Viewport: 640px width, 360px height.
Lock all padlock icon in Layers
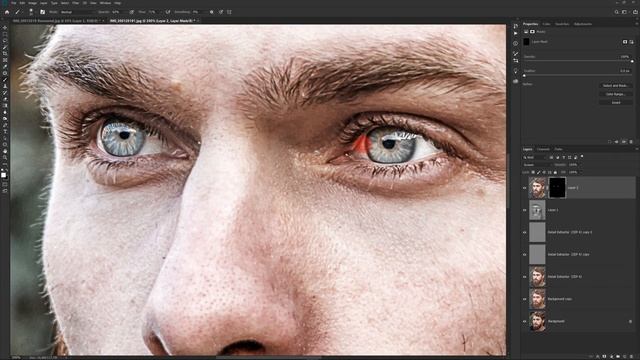tap(555, 172)
